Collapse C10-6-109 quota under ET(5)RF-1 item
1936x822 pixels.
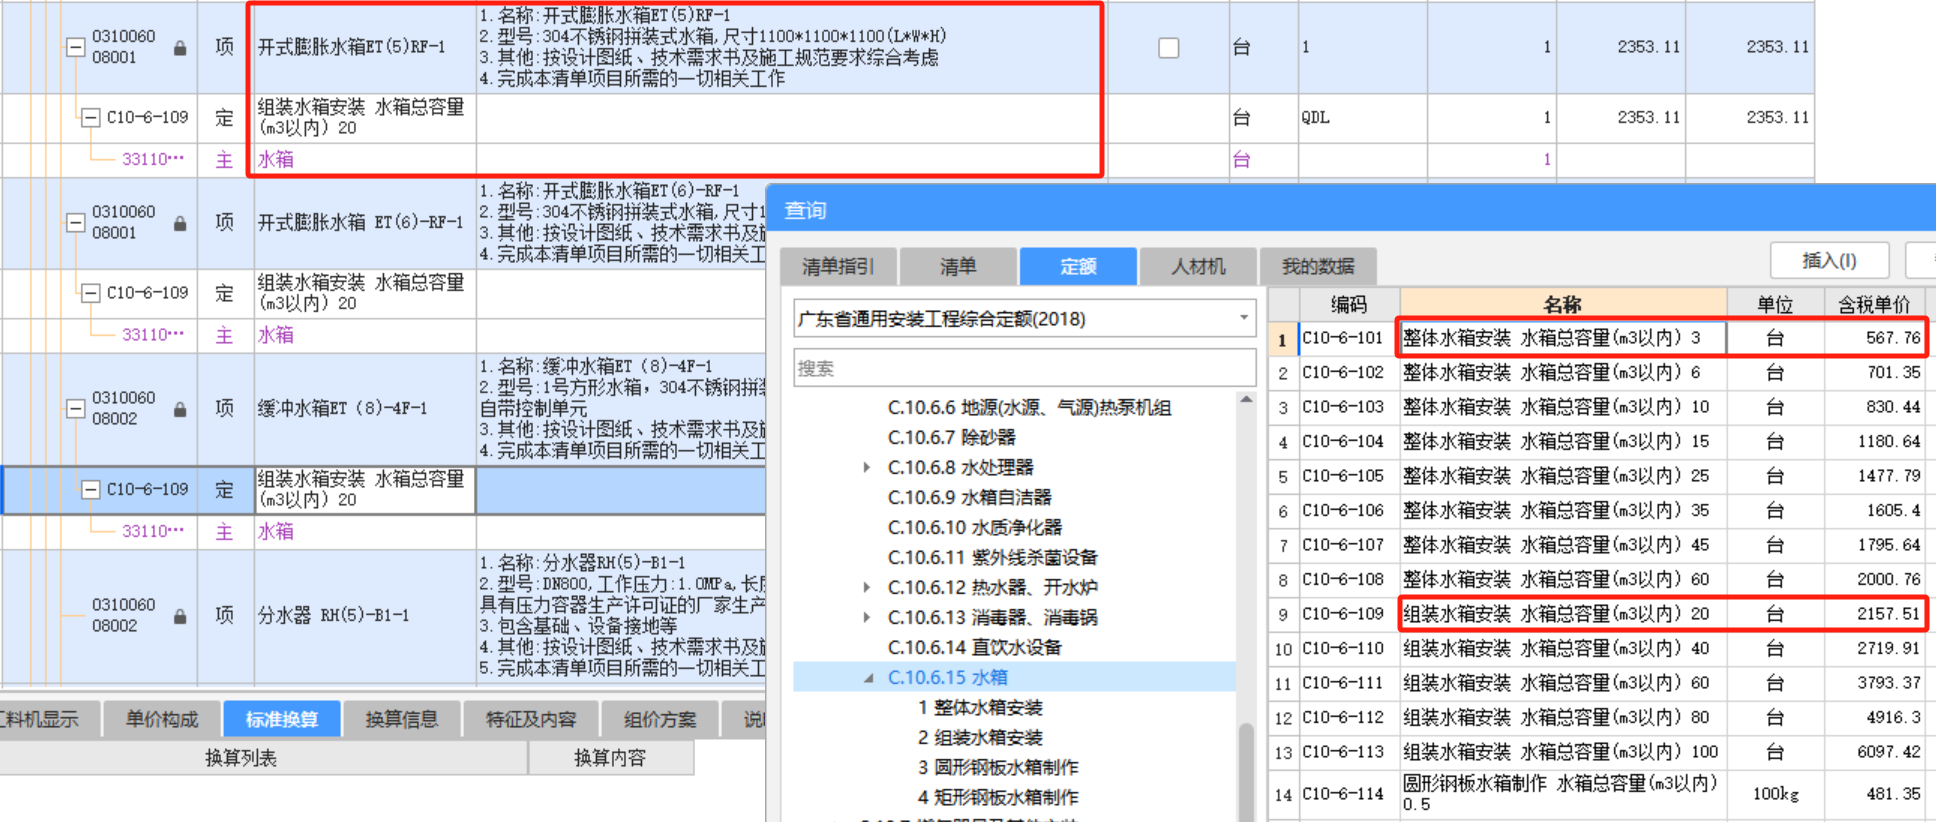tap(90, 118)
